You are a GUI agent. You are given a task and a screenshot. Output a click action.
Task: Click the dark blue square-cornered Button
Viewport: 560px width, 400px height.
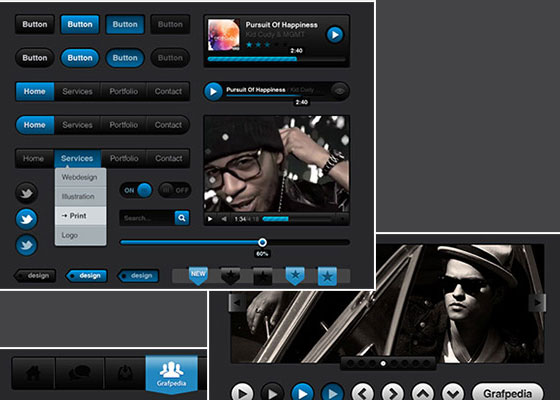point(125,24)
